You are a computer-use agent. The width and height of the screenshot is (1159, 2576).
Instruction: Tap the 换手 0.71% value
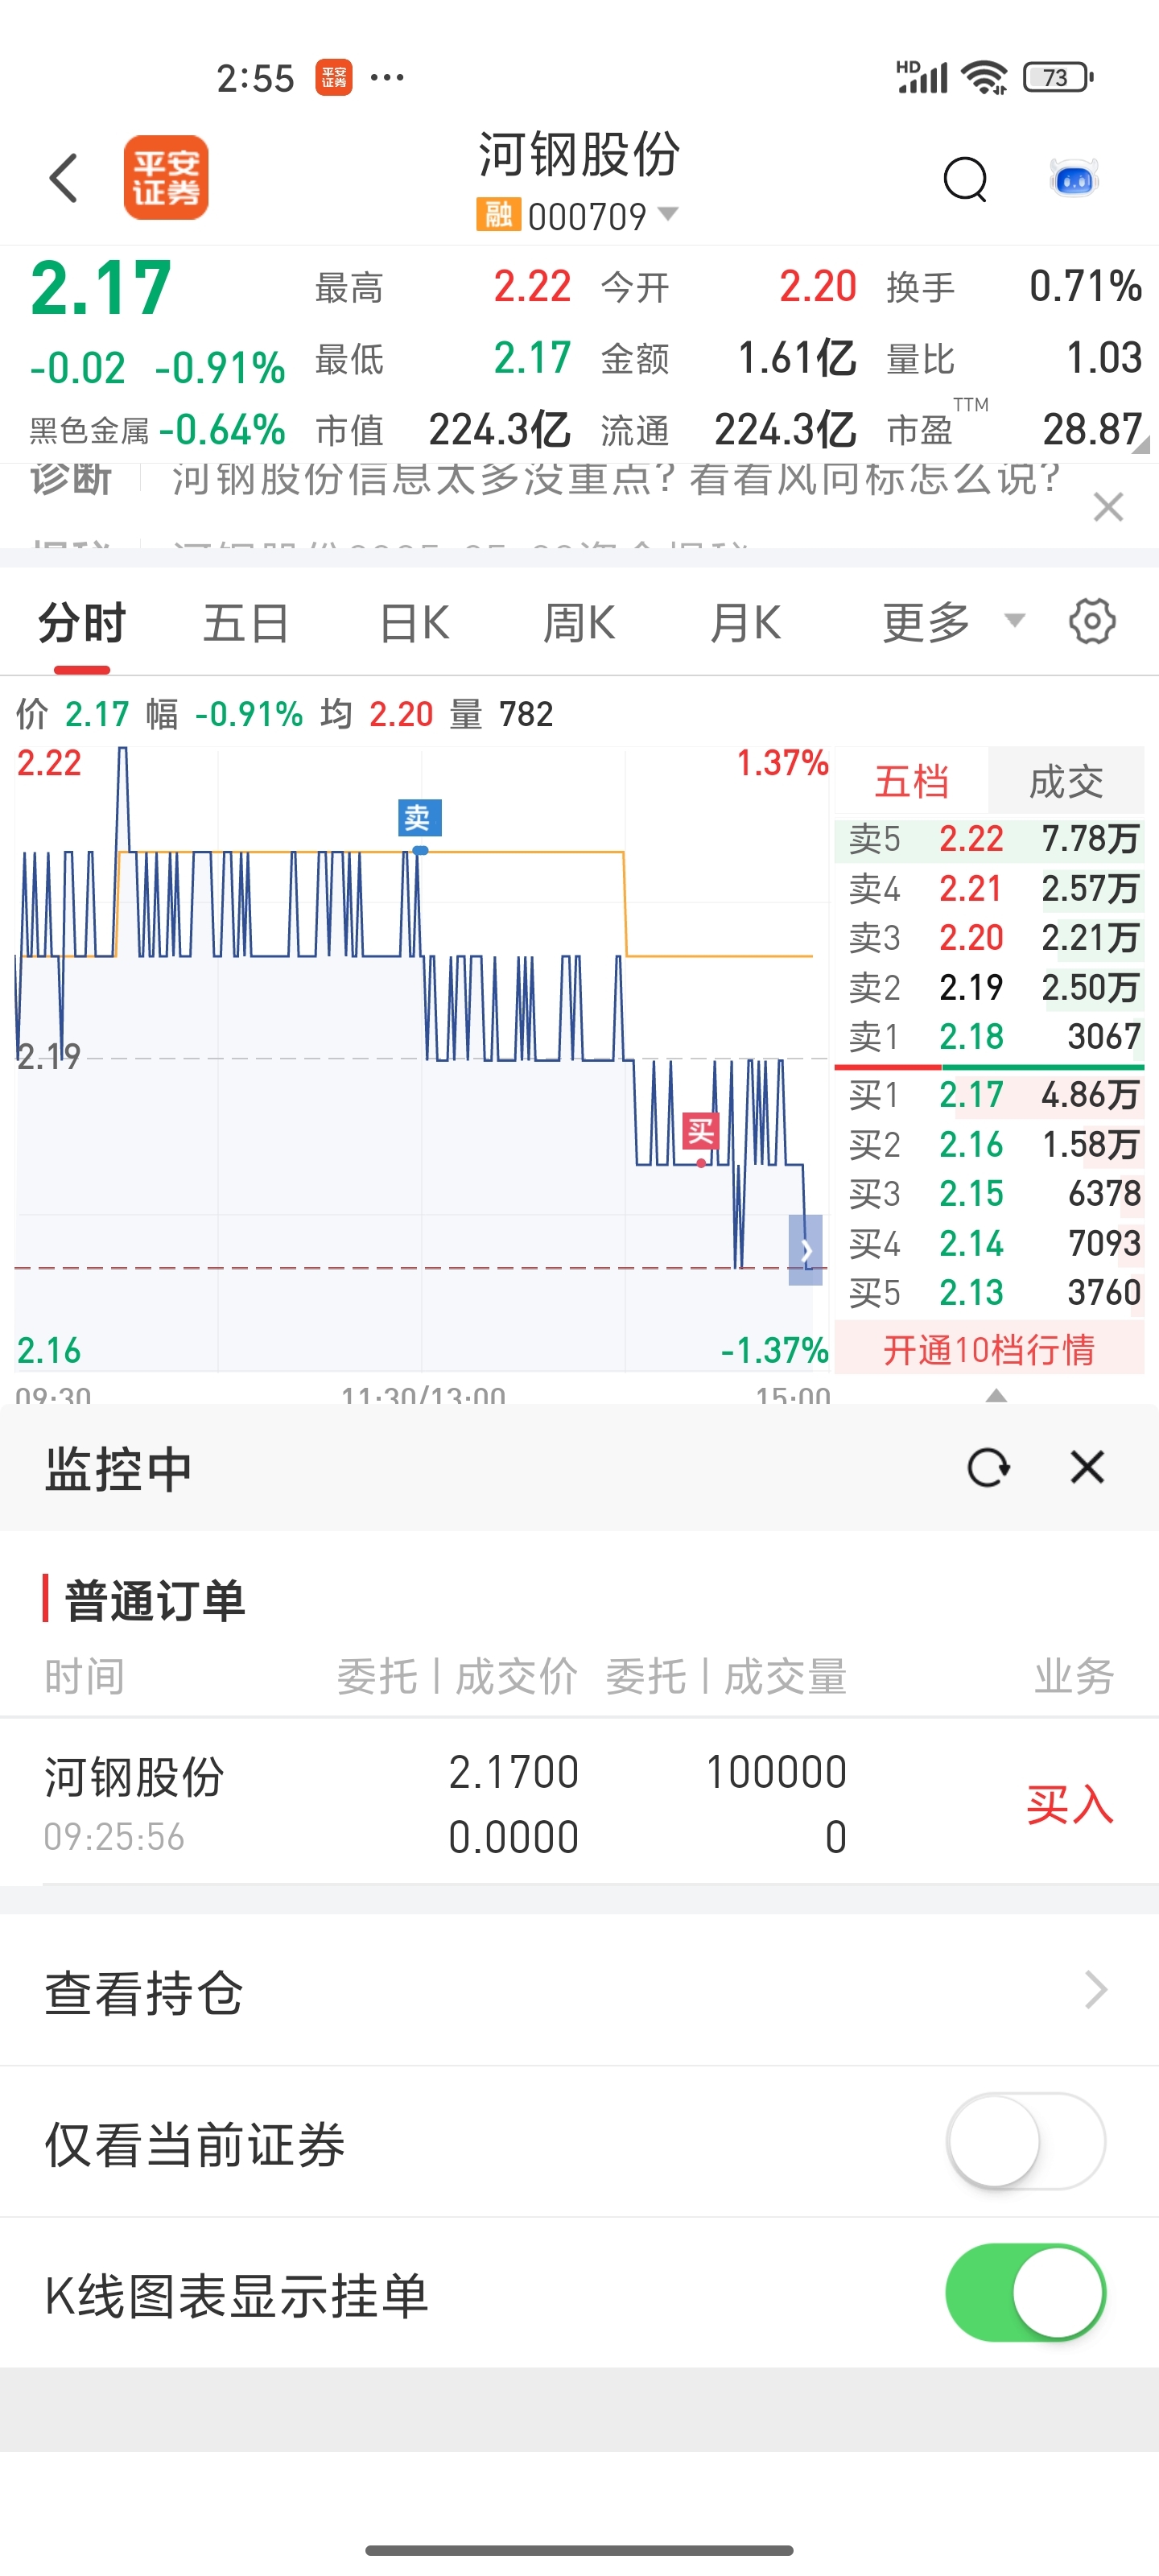(x=1086, y=287)
